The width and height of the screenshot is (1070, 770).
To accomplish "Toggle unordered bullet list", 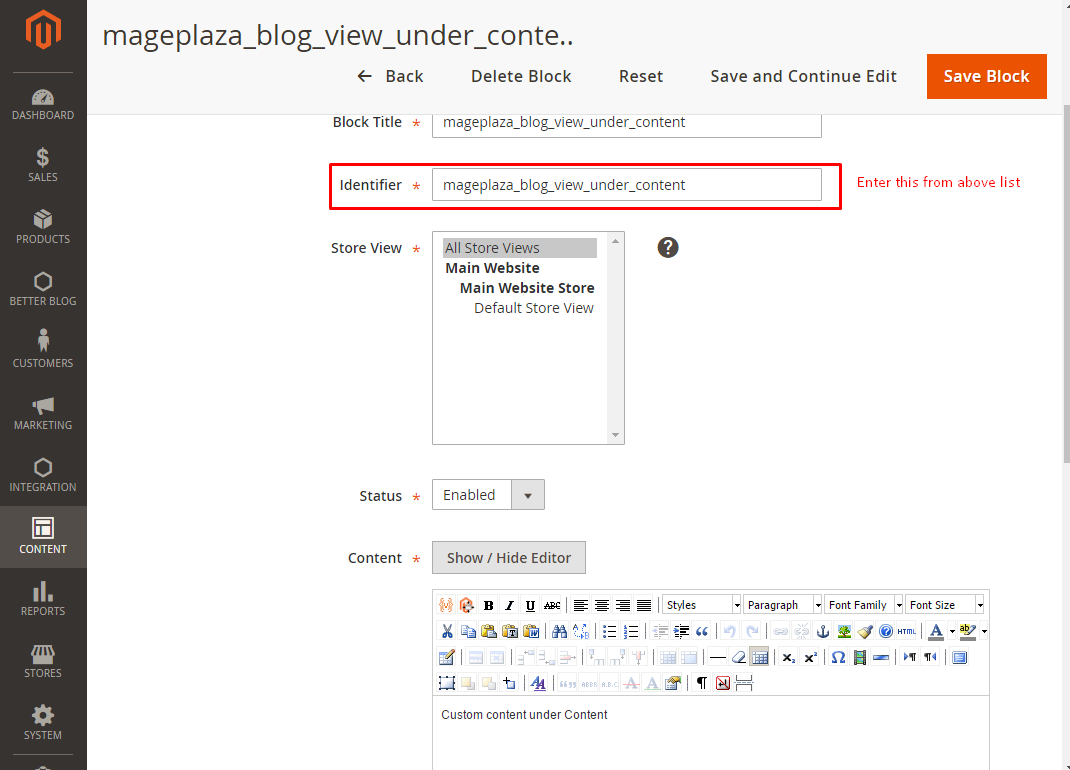I will click(609, 631).
